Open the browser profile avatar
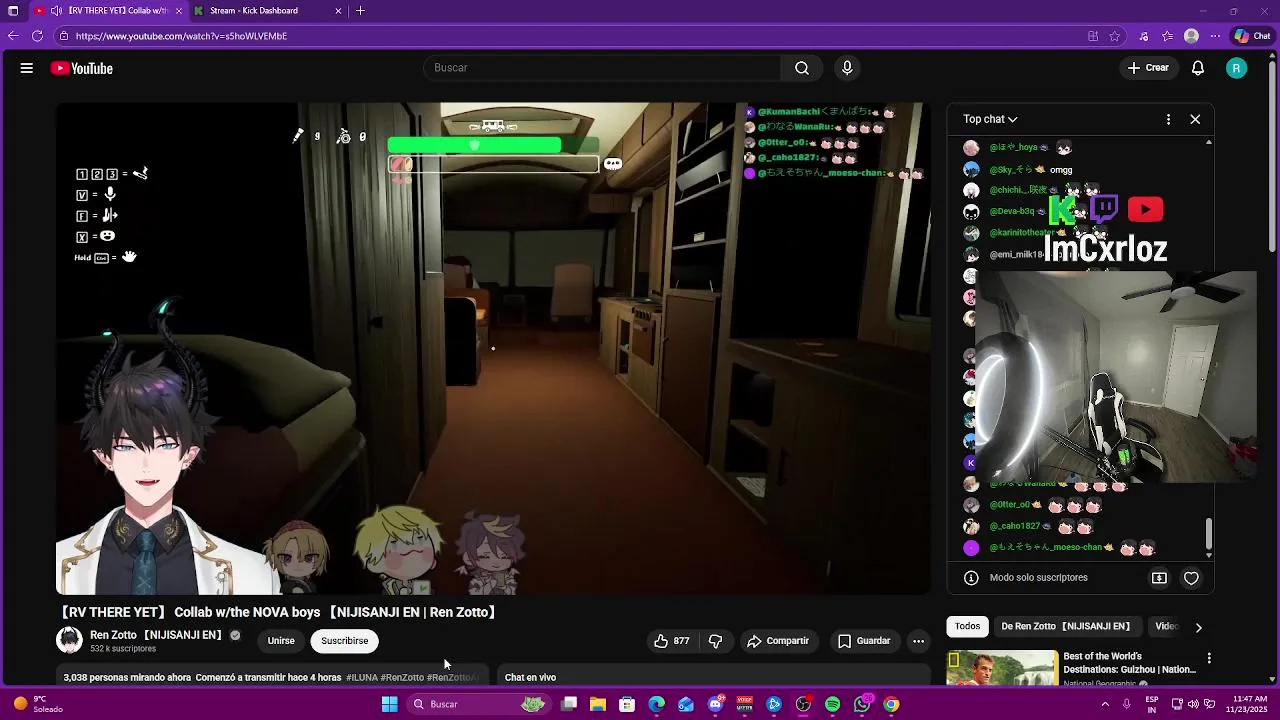Viewport: 1280px width, 720px height. (x=1191, y=36)
